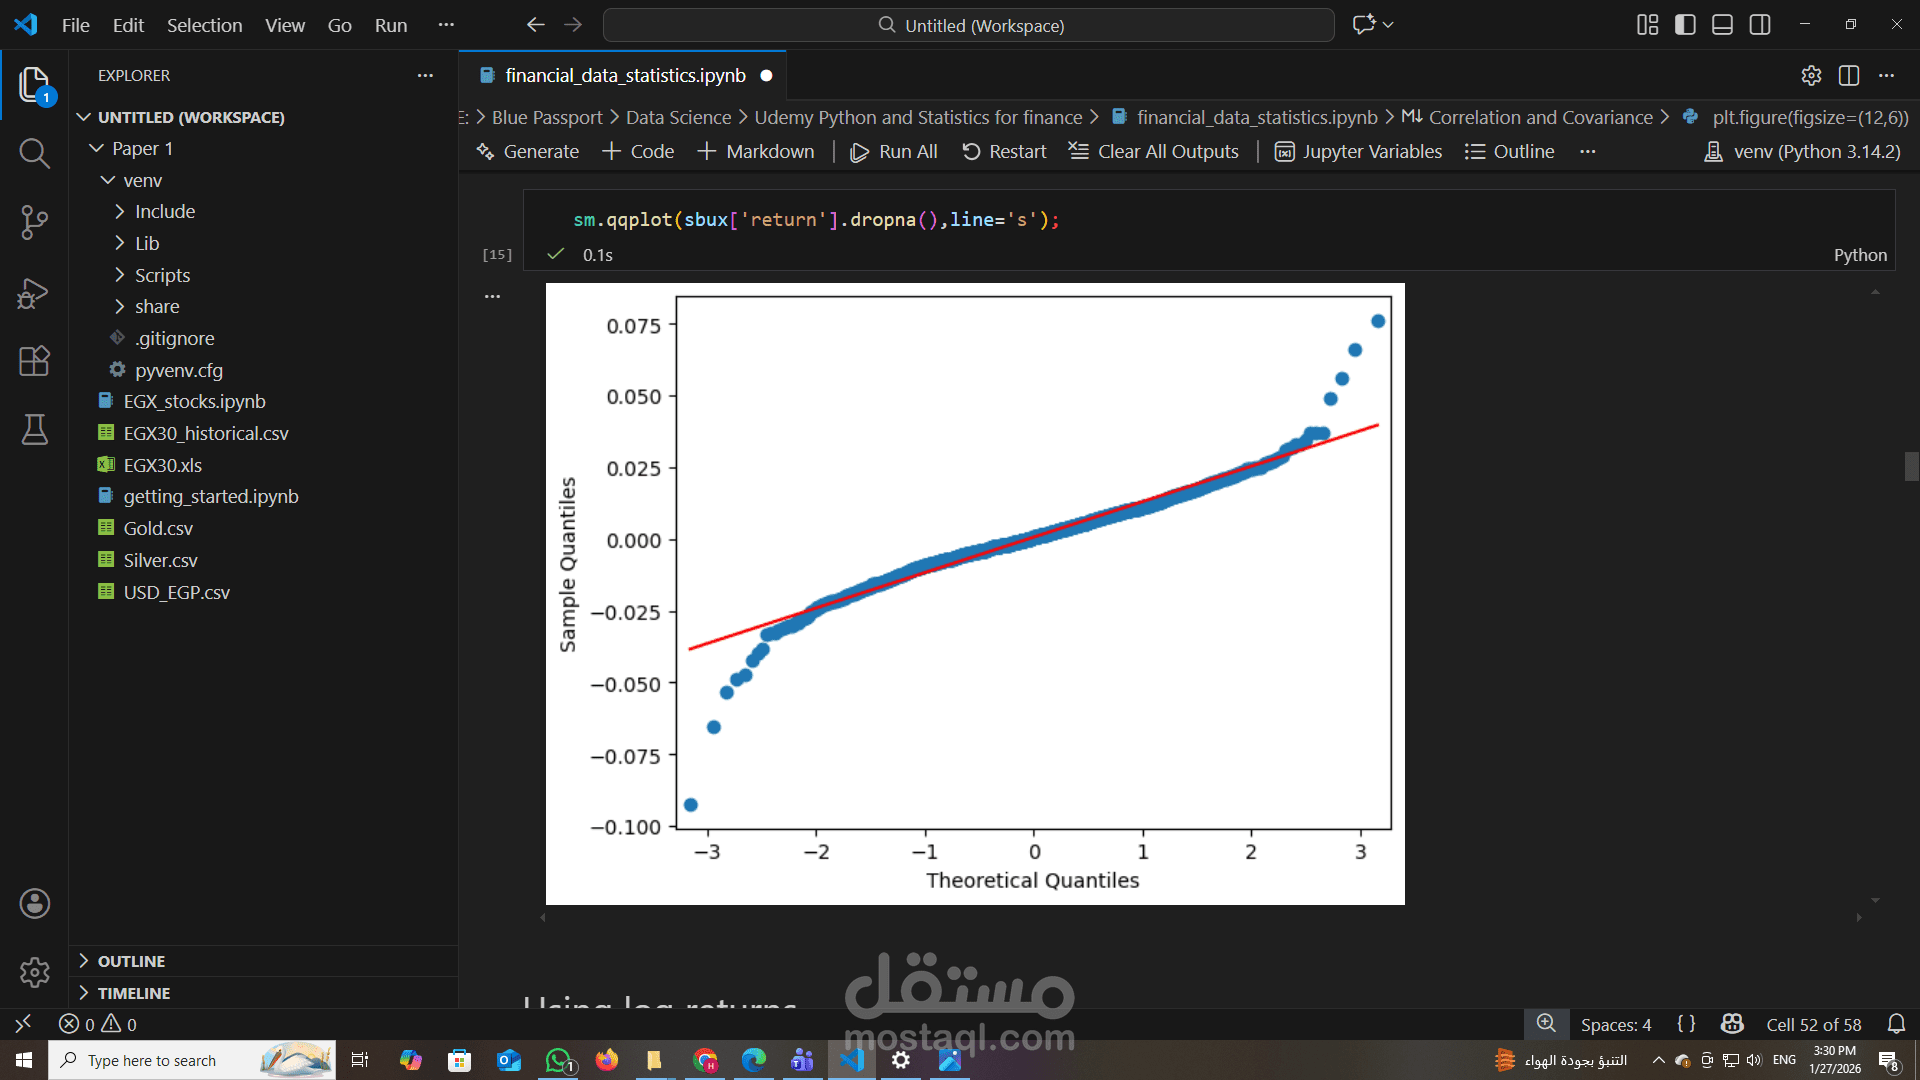The width and height of the screenshot is (1920, 1080).
Task: Toggle the bottom Panel layout button
Action: click(x=1722, y=25)
